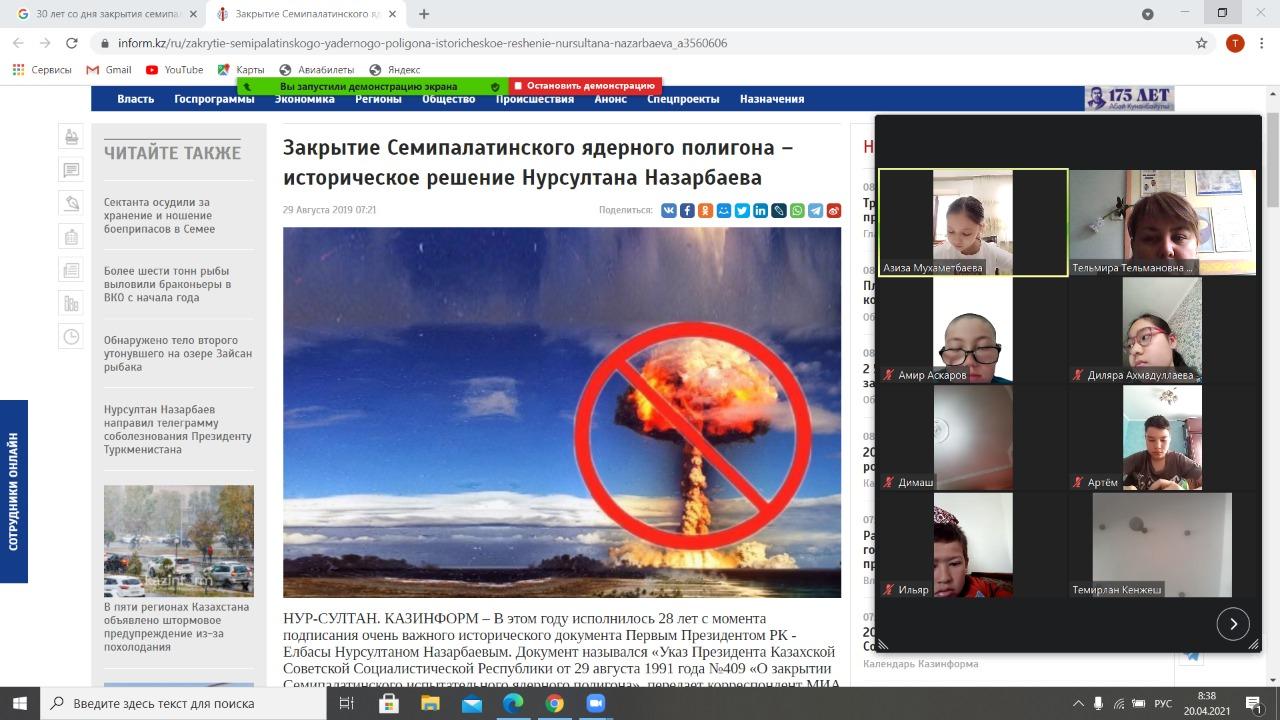
Task: Click the clock icon in left sidebar
Action: 71,337
